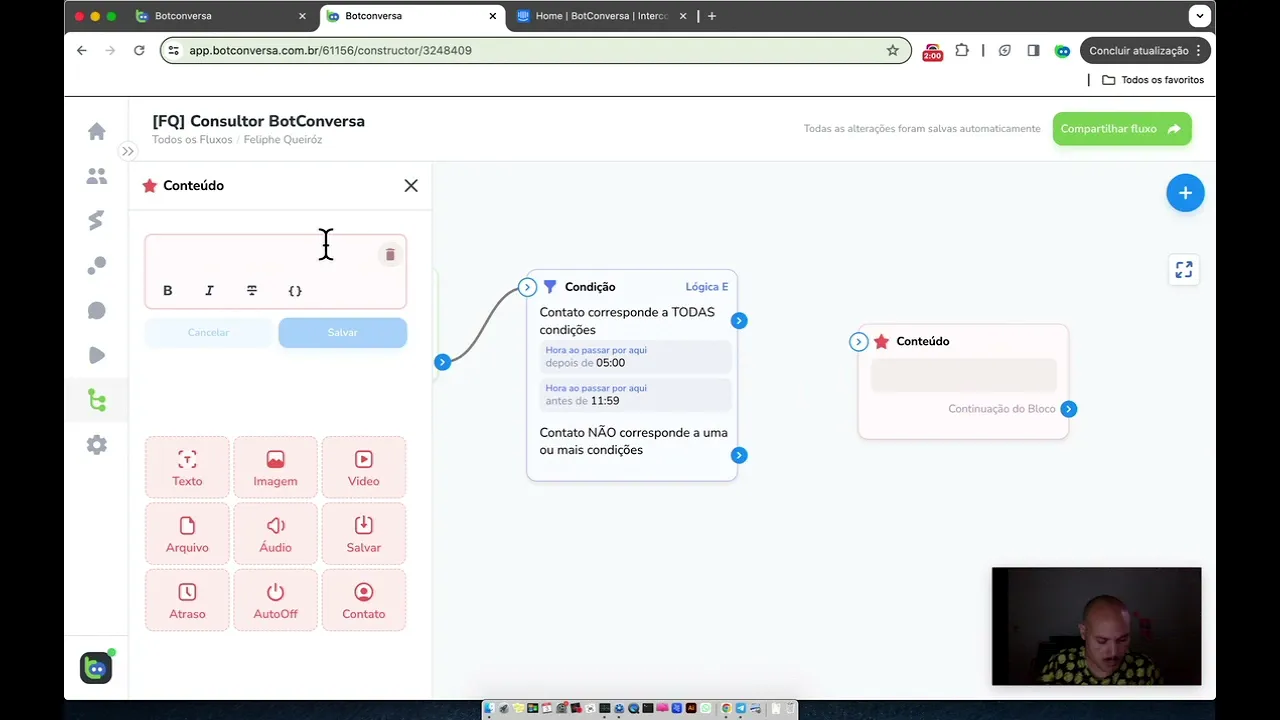
Task: Open the settings gear sidebar icon
Action: pos(97,445)
